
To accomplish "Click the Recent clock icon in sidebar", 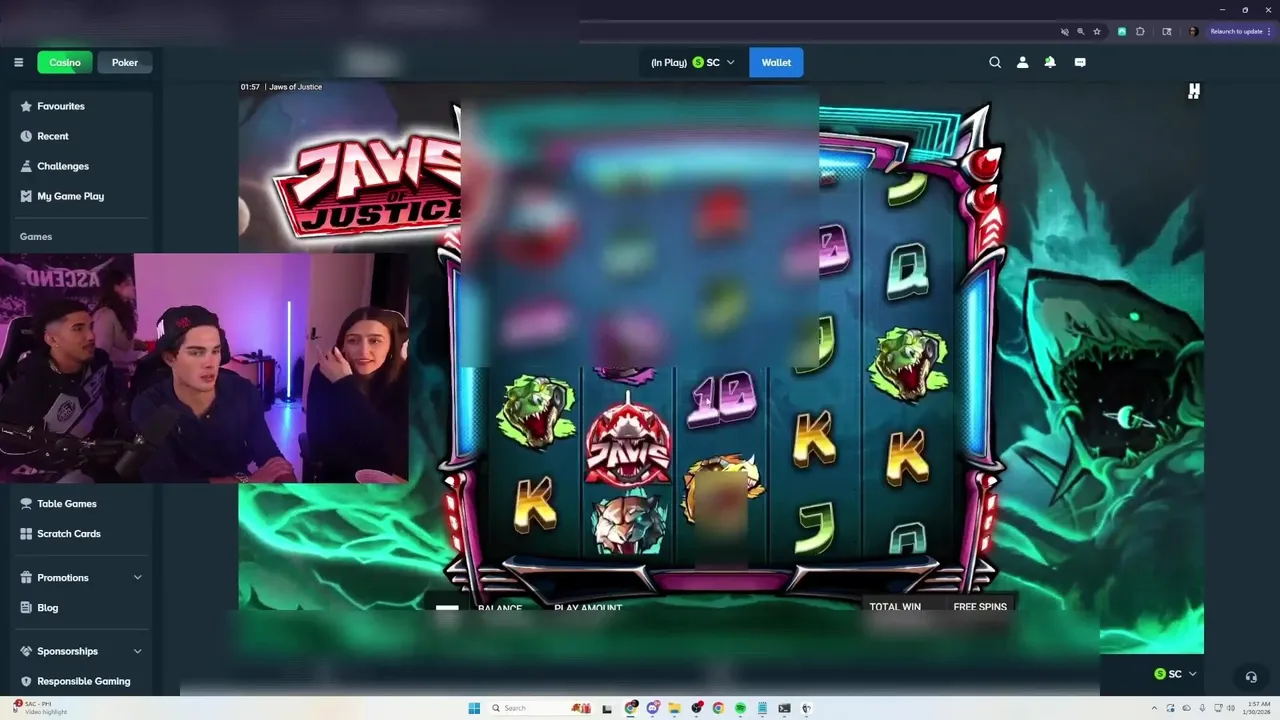I will [26, 136].
